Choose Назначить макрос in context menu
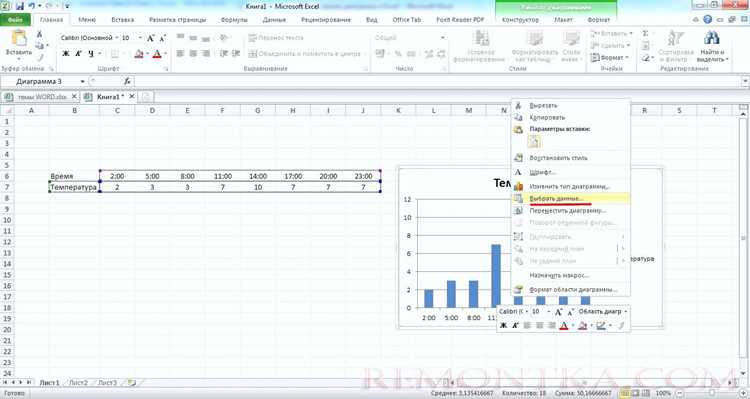 pyautogui.click(x=571, y=275)
